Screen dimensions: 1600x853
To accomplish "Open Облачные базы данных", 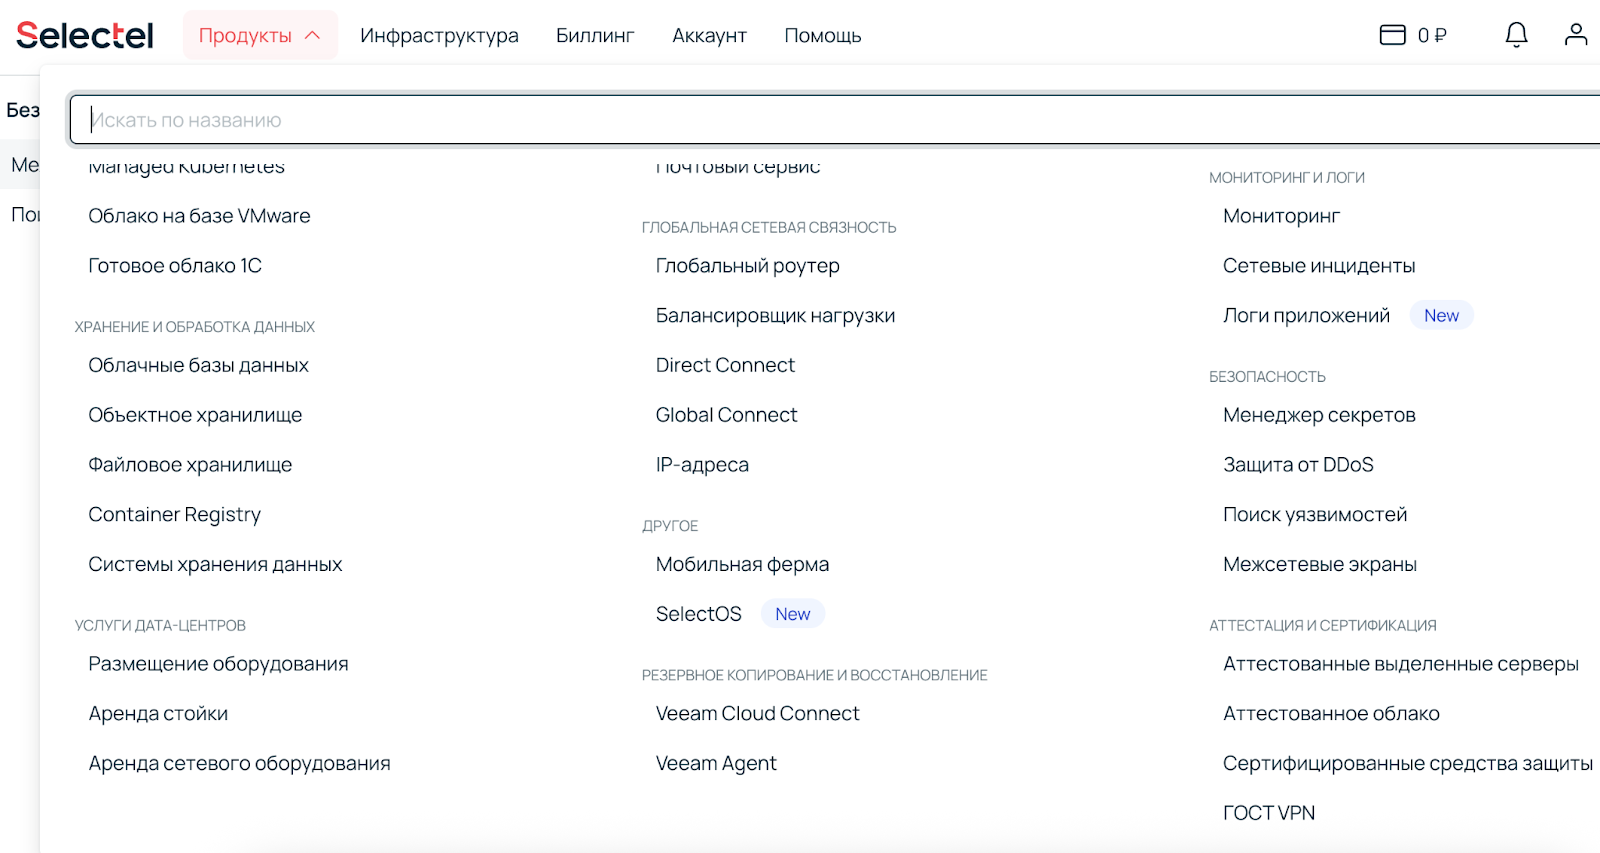I will coord(198,365).
